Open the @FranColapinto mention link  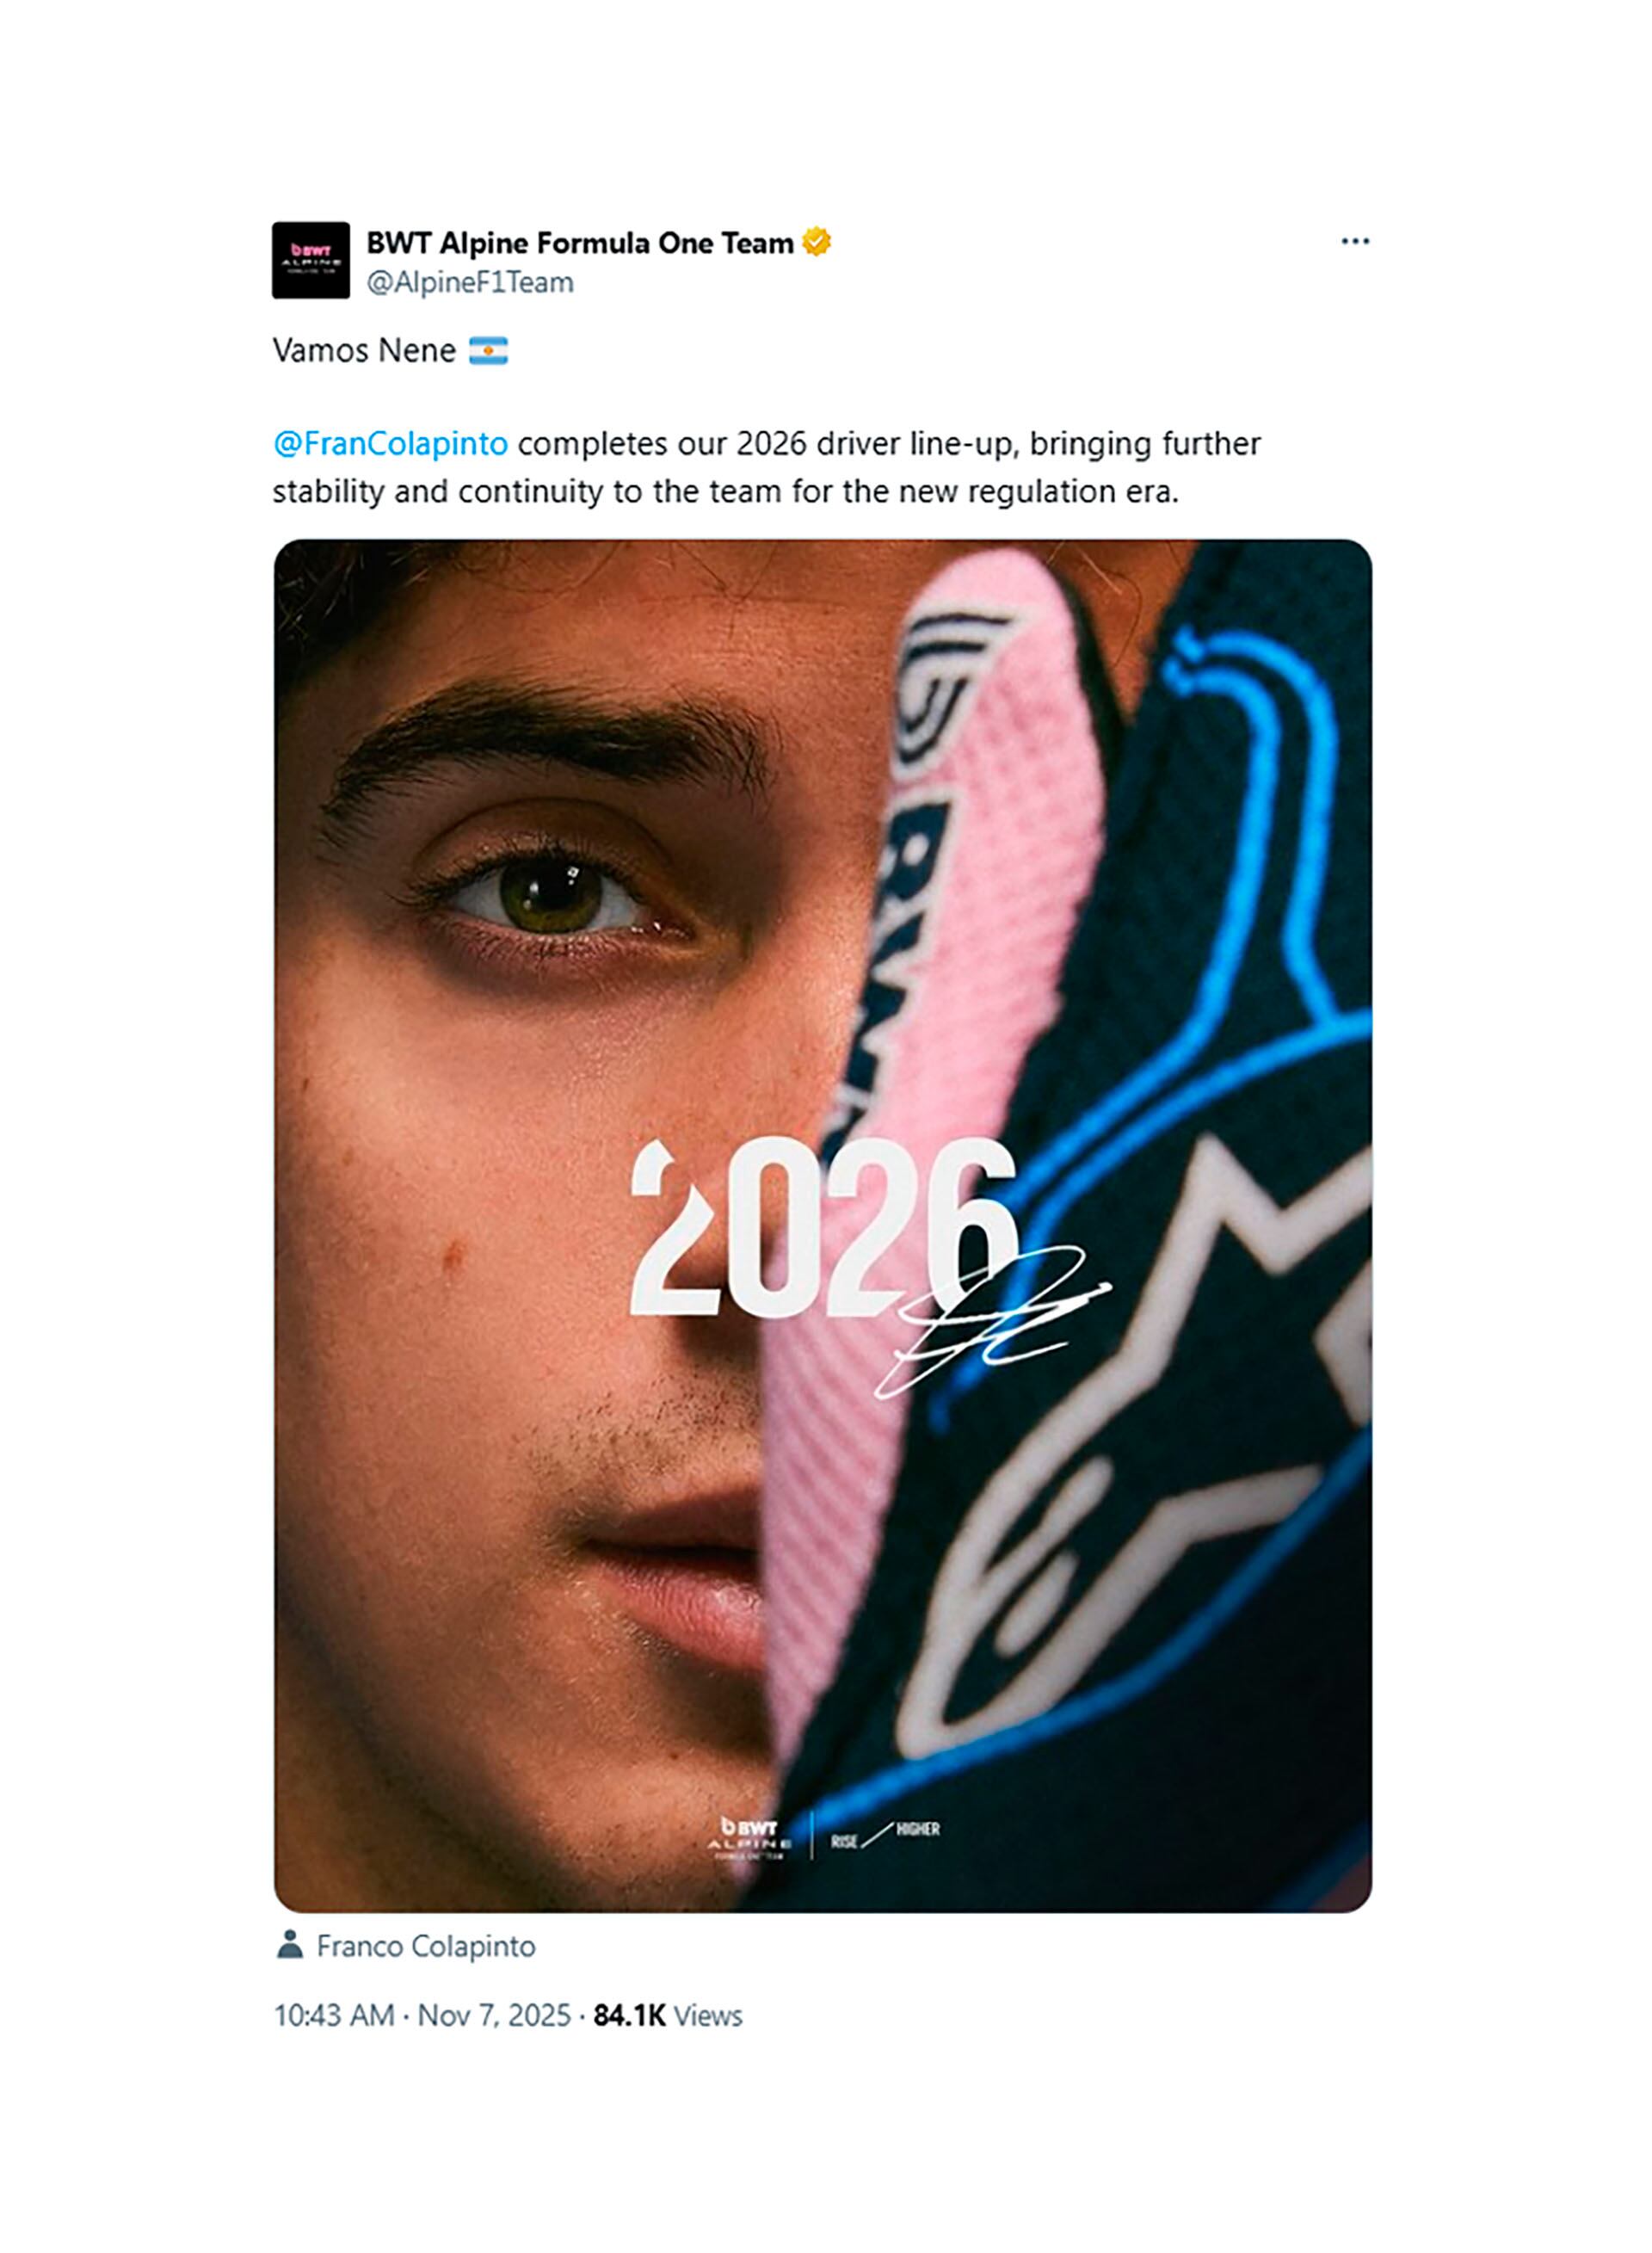tap(390, 443)
